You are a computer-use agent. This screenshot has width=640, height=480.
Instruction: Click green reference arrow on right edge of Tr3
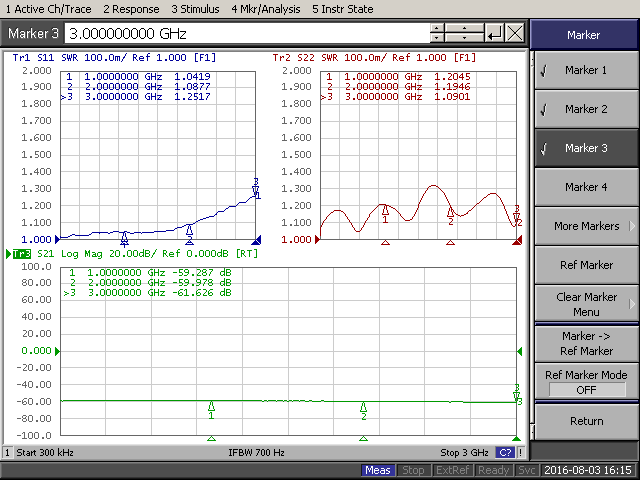(x=520, y=351)
